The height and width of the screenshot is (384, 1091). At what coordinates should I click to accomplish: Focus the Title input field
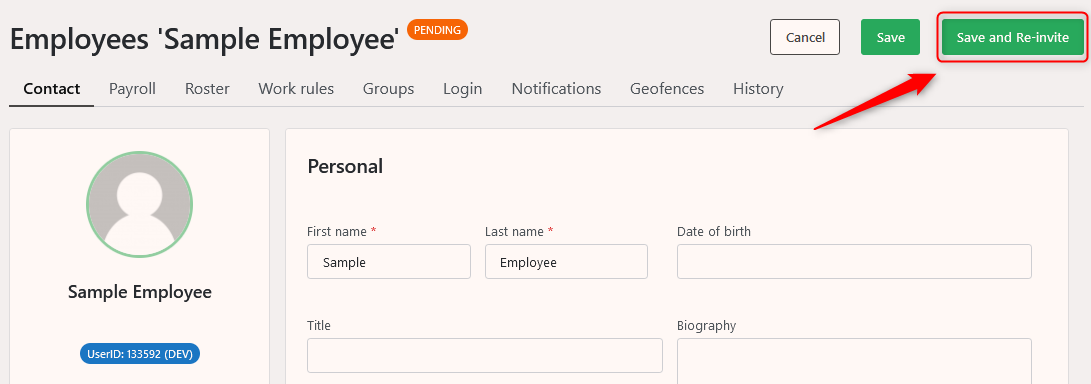click(x=484, y=355)
